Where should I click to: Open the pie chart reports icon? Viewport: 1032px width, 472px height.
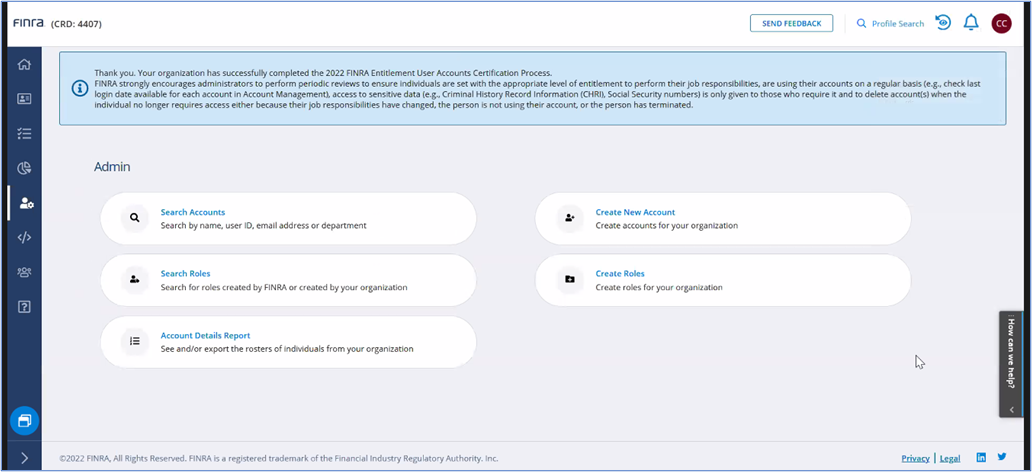click(x=24, y=168)
